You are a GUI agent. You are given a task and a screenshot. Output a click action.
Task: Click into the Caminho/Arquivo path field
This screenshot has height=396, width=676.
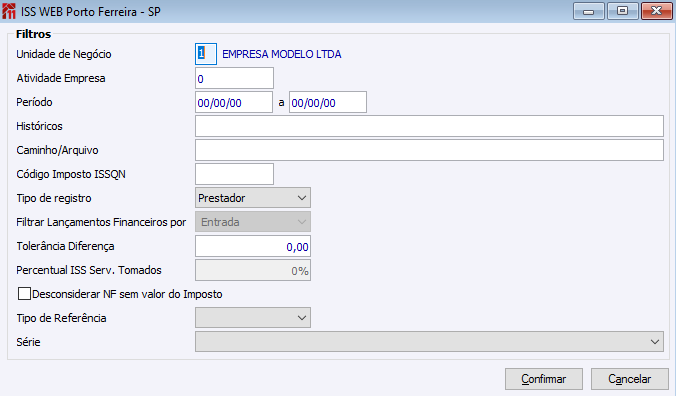[x=429, y=150]
